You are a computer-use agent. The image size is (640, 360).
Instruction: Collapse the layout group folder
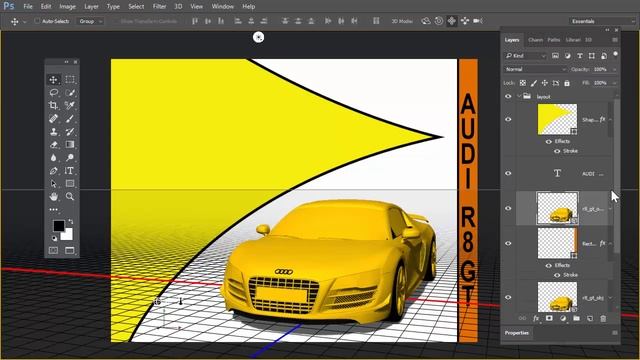519,97
